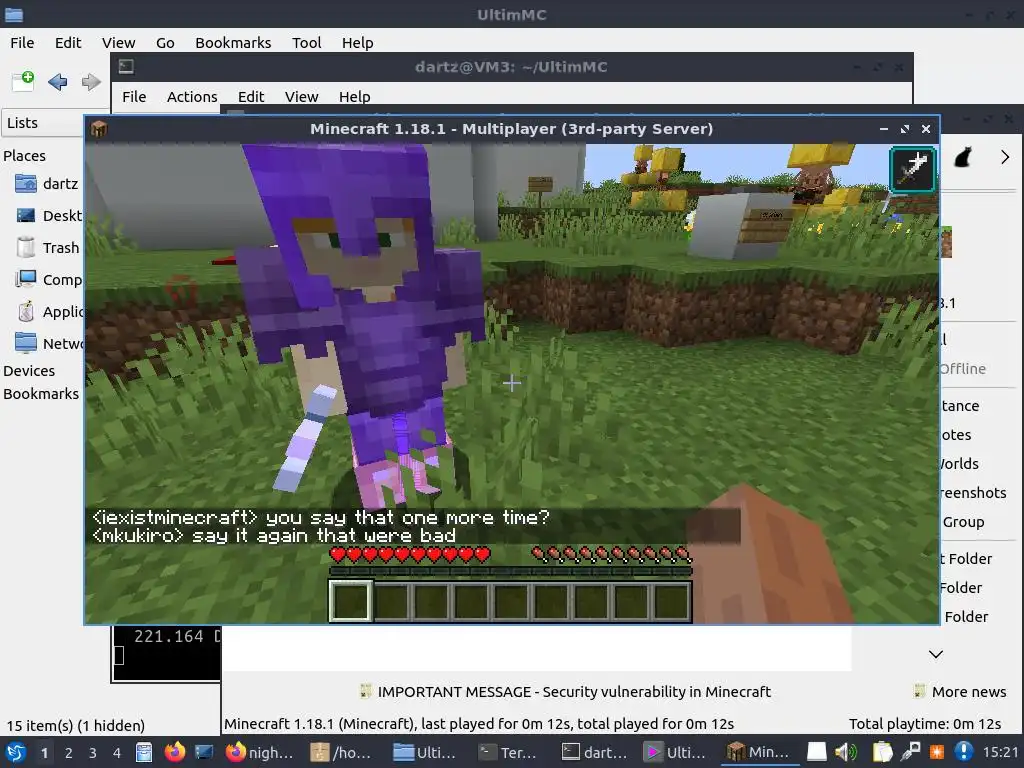Open the terminal Help menu
The image size is (1024, 768).
(x=355, y=97)
